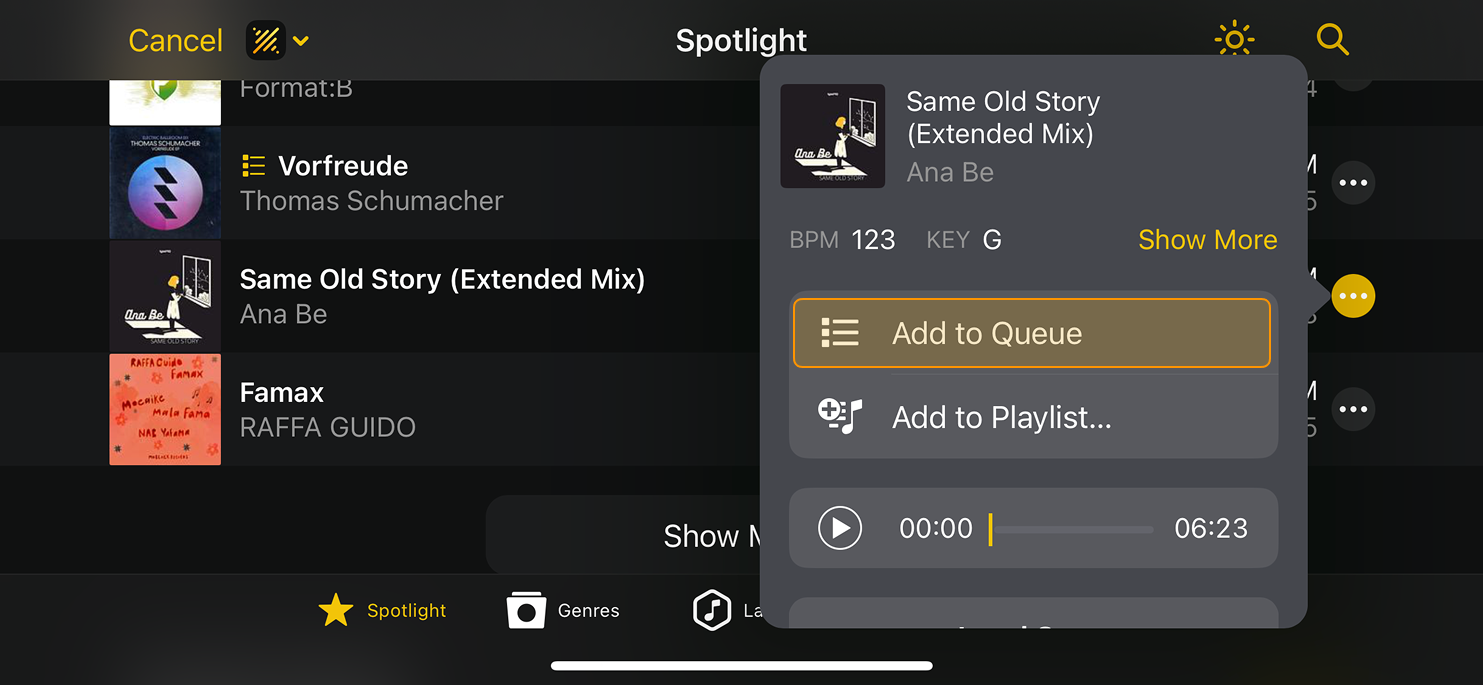1483x685 pixels.
Task: Open the Genres tab
Action: (x=563, y=610)
